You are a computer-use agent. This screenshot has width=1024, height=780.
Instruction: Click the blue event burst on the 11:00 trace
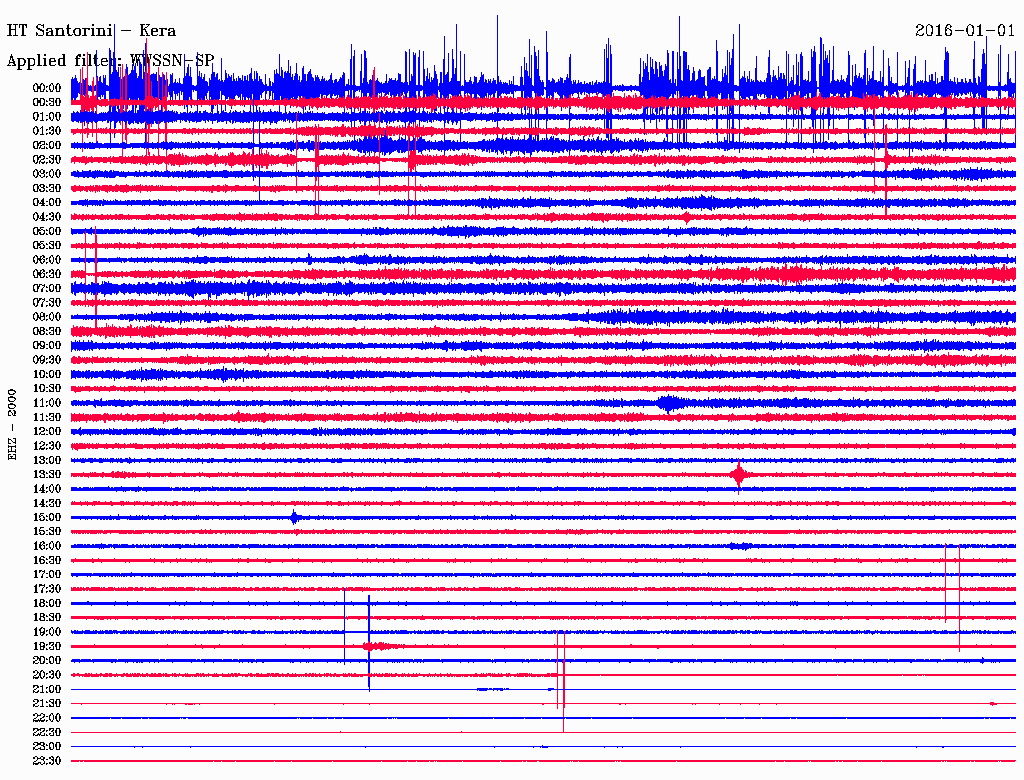pos(670,403)
